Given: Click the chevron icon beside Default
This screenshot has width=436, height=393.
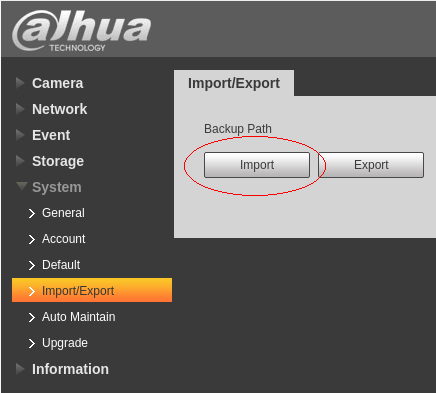Looking at the screenshot, I should tap(32, 265).
